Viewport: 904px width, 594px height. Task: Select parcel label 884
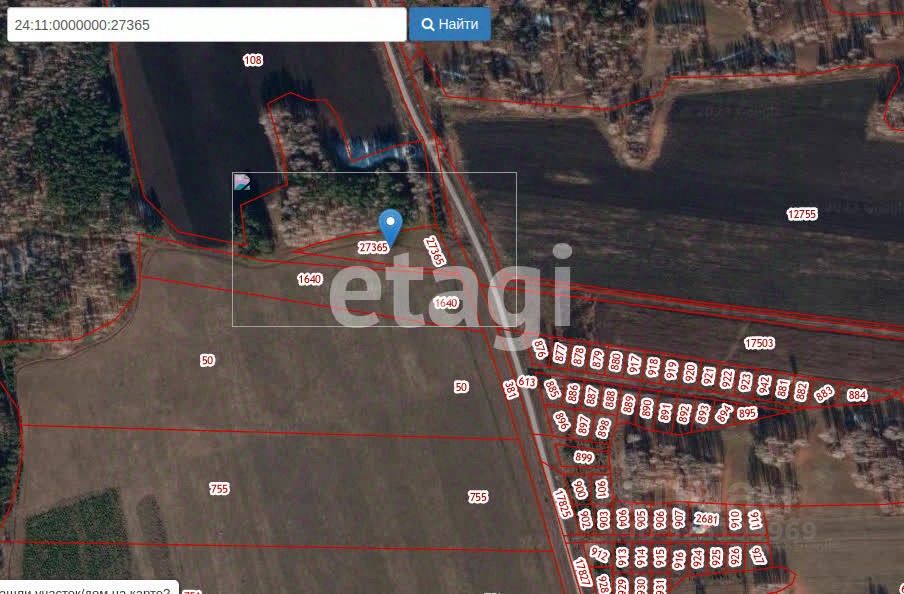tap(857, 396)
